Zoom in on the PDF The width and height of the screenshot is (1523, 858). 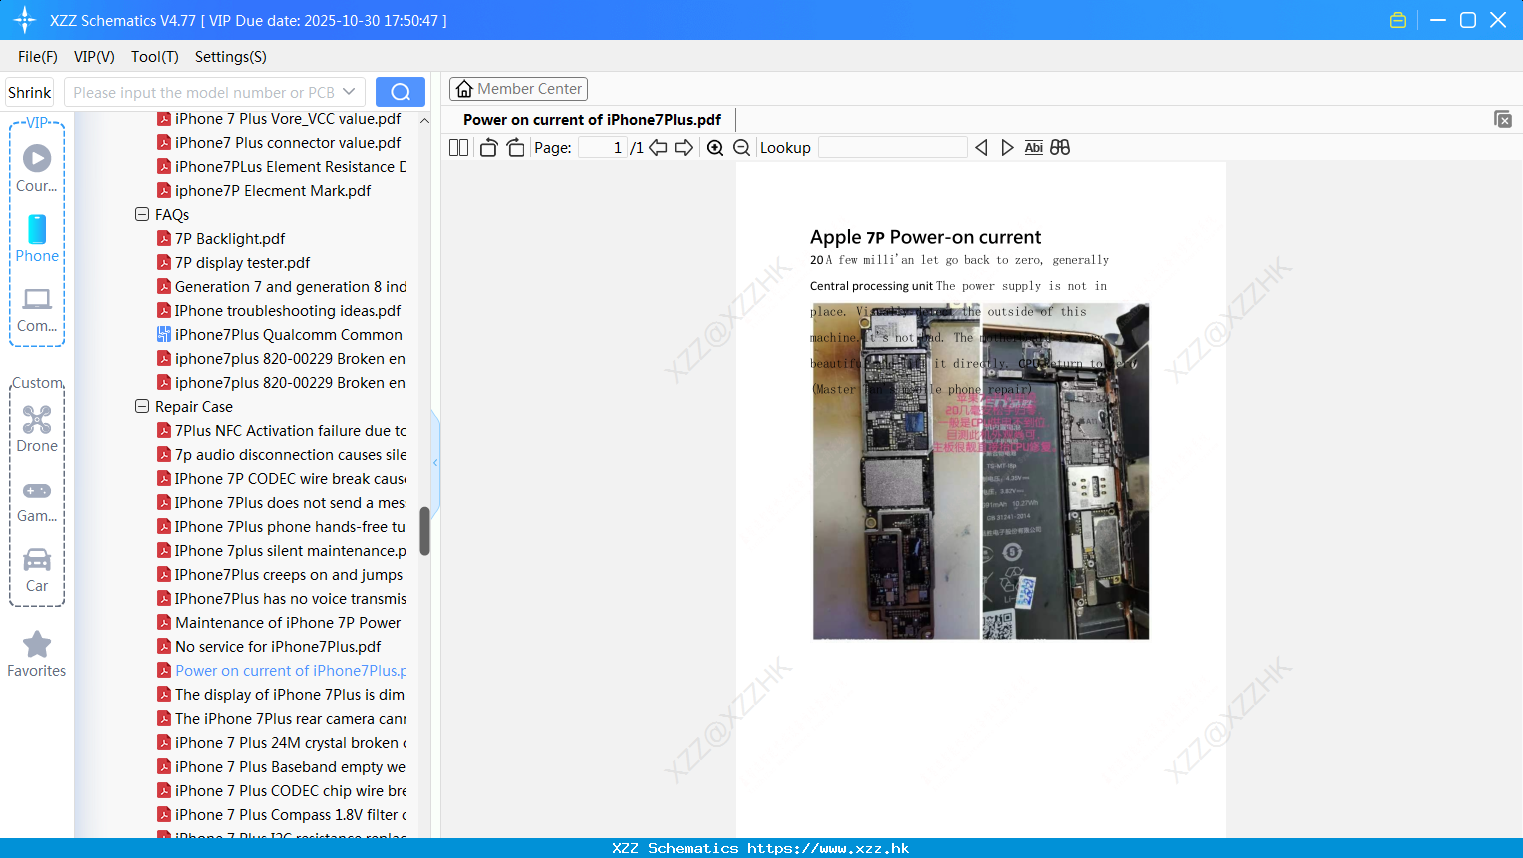[x=715, y=148]
